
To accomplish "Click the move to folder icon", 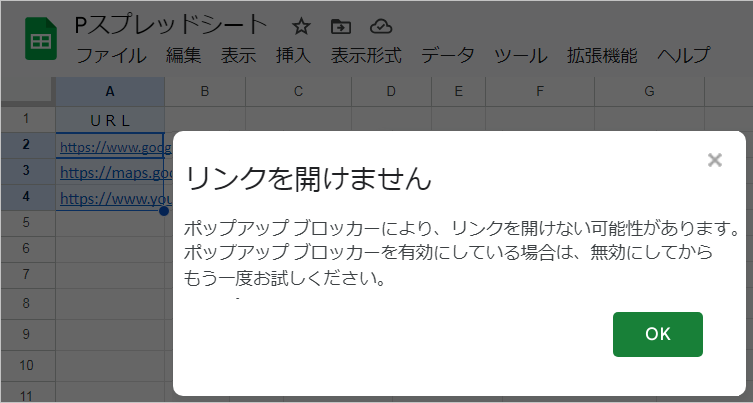I will 340,25.
